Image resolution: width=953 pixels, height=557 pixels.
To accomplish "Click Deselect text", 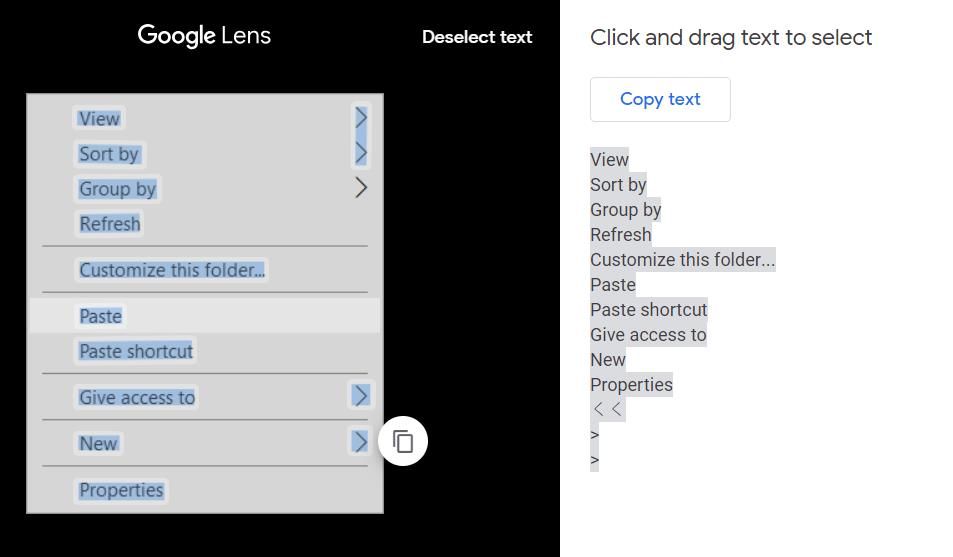I will [477, 37].
